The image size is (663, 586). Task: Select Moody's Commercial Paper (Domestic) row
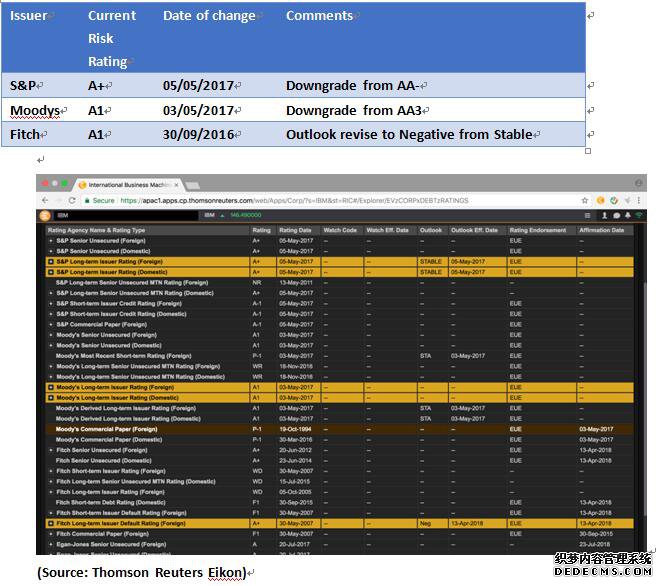(x=340, y=440)
